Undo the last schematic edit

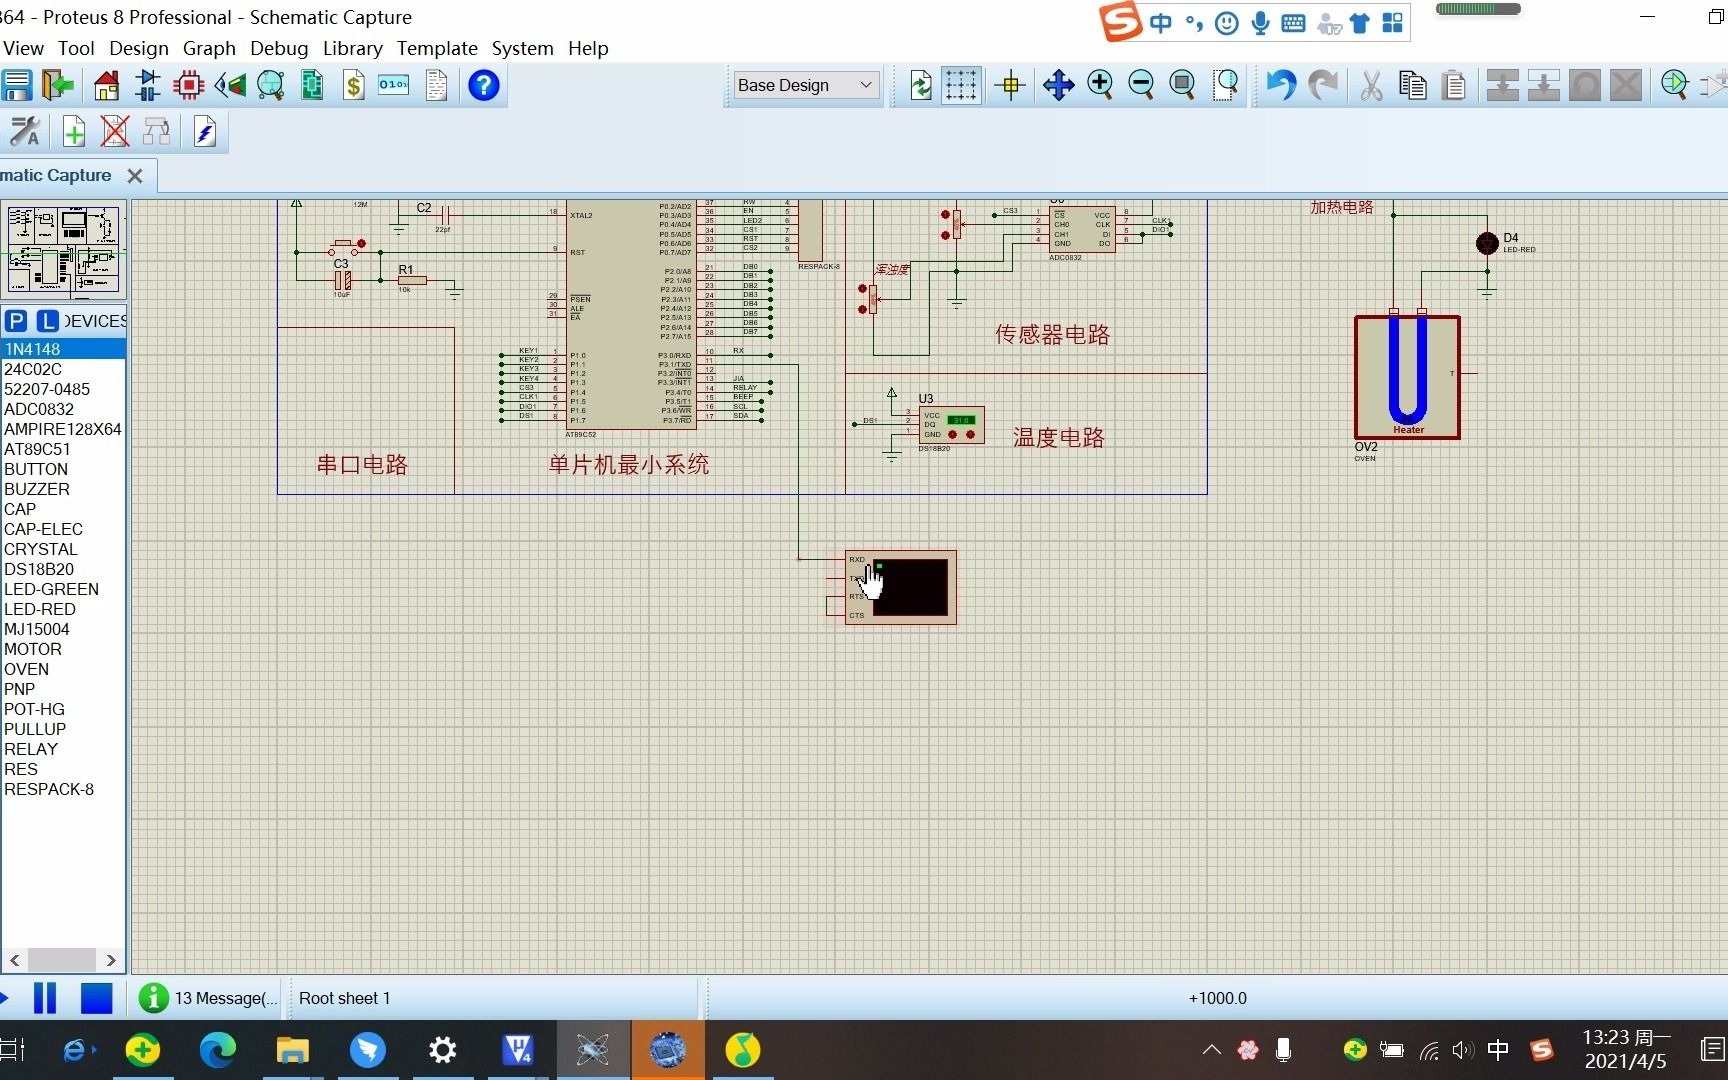pyautogui.click(x=1281, y=85)
